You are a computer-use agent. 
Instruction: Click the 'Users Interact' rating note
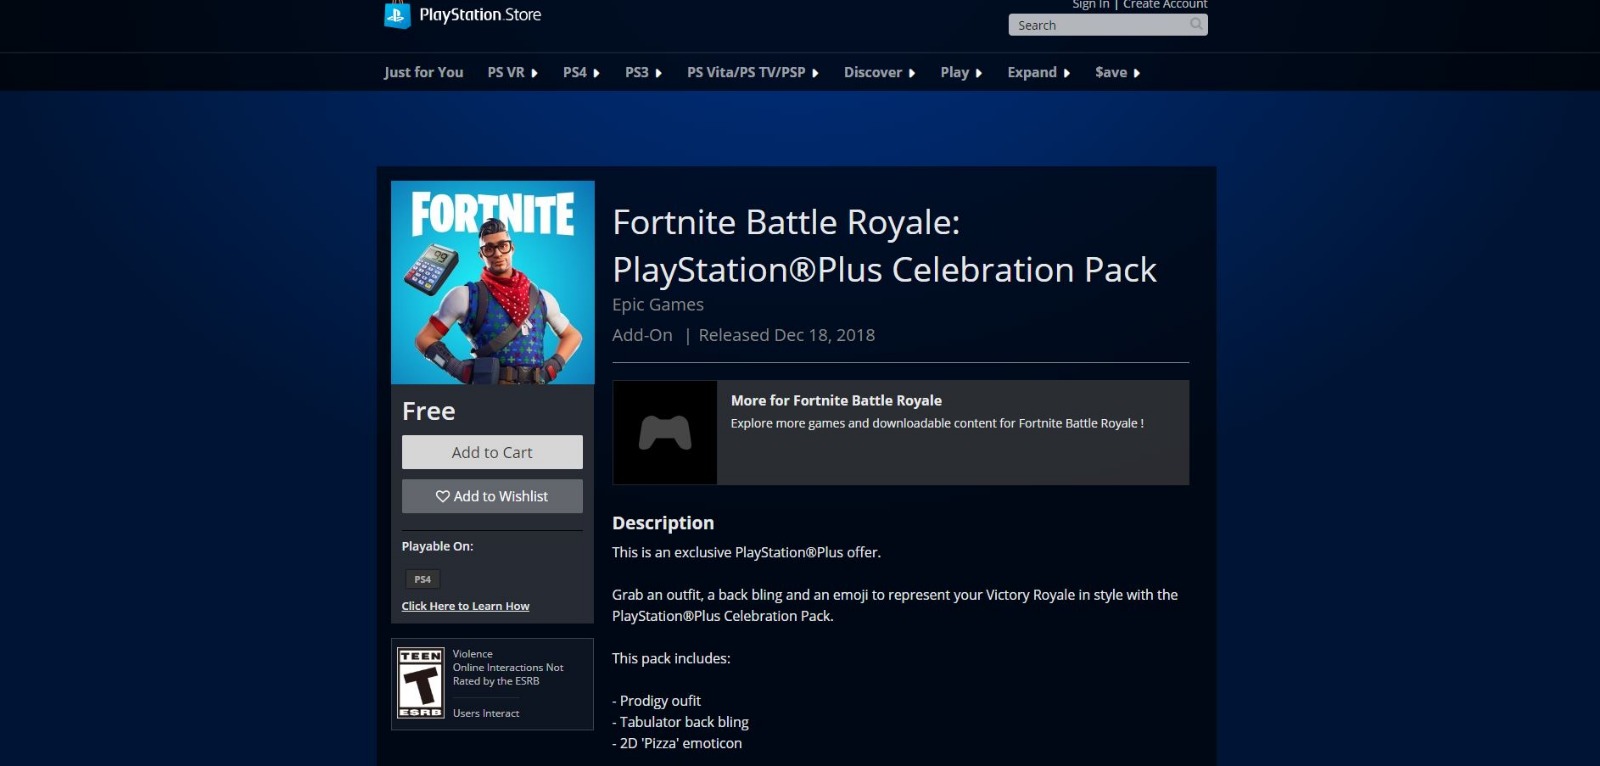pos(486,713)
